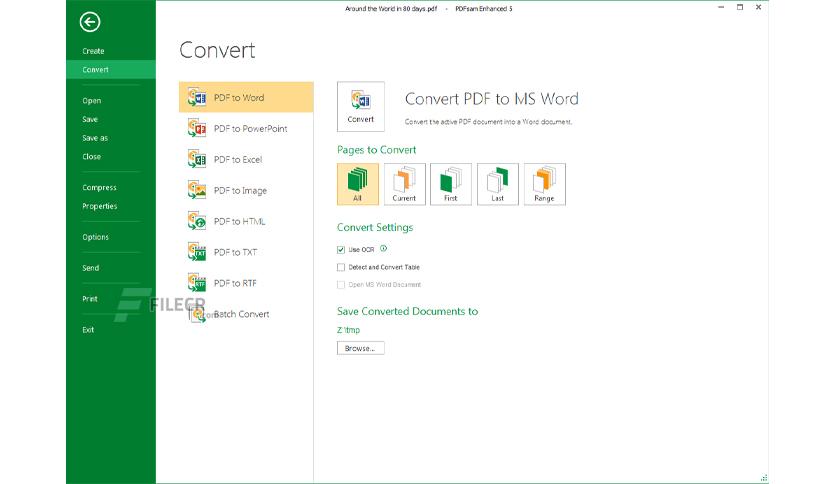Maximize the PDFsam Enhanced window
Screen dimensions: 836x484
click(x=739, y=7)
